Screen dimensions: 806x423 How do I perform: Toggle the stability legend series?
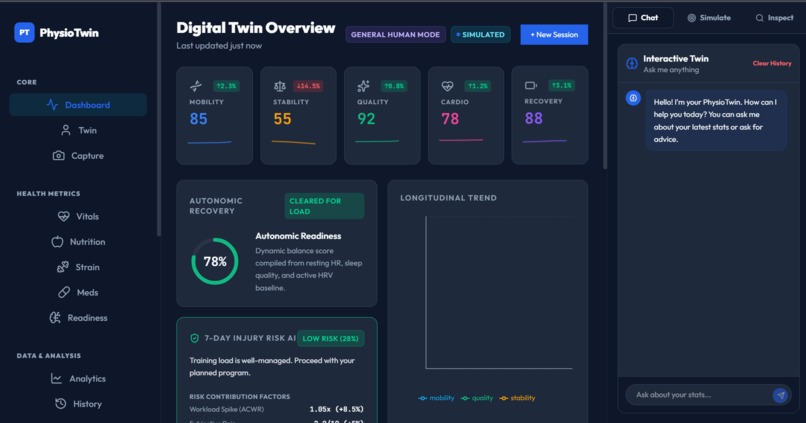point(517,398)
